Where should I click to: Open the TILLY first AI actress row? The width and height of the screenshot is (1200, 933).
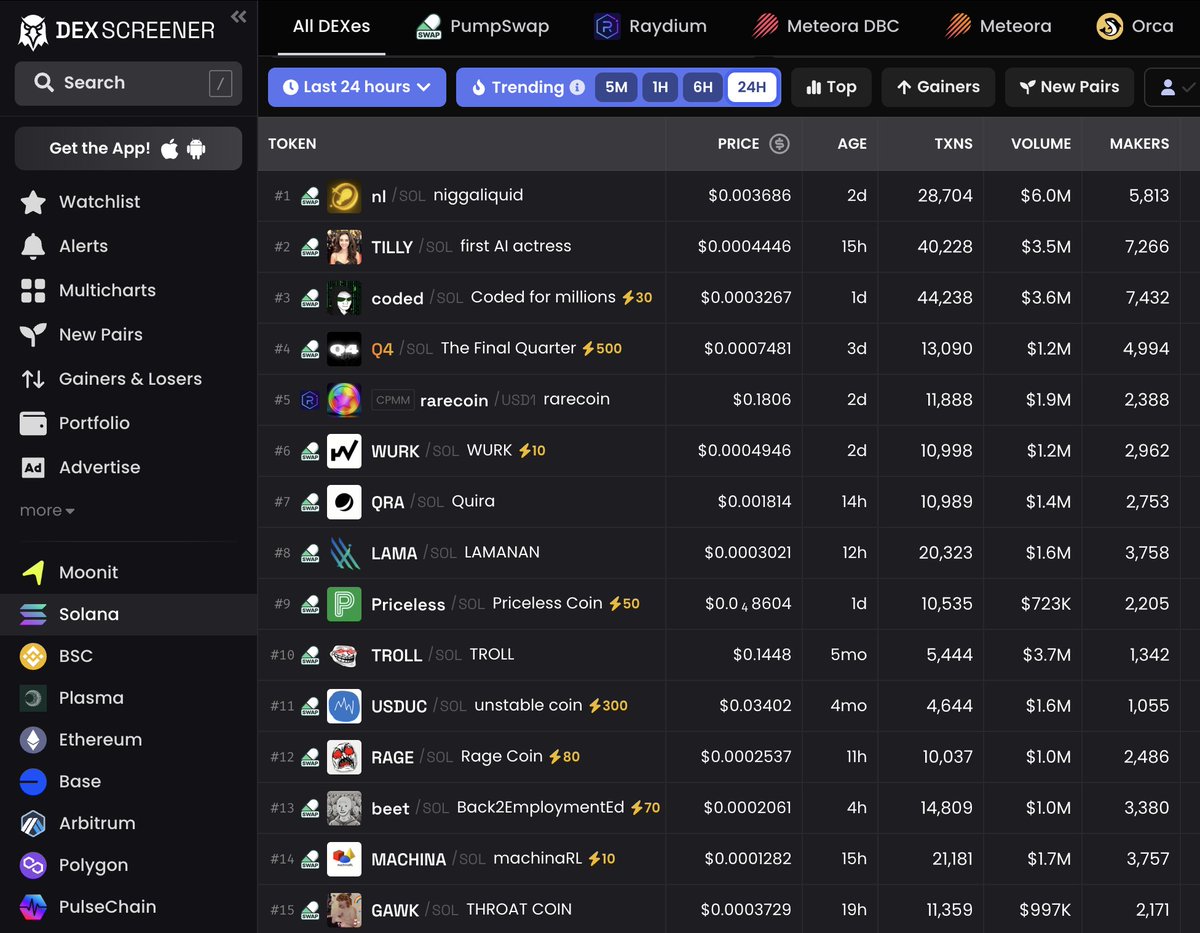729,247
